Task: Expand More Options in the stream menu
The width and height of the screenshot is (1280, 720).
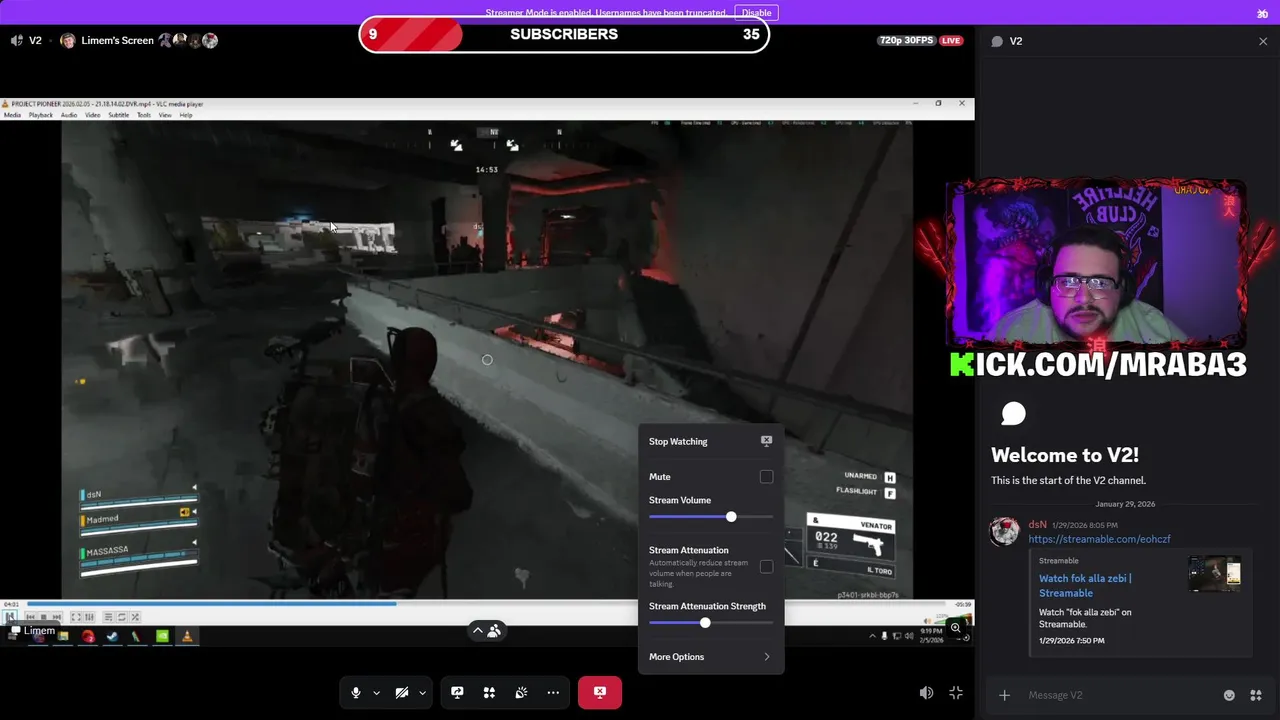Action: click(x=711, y=657)
